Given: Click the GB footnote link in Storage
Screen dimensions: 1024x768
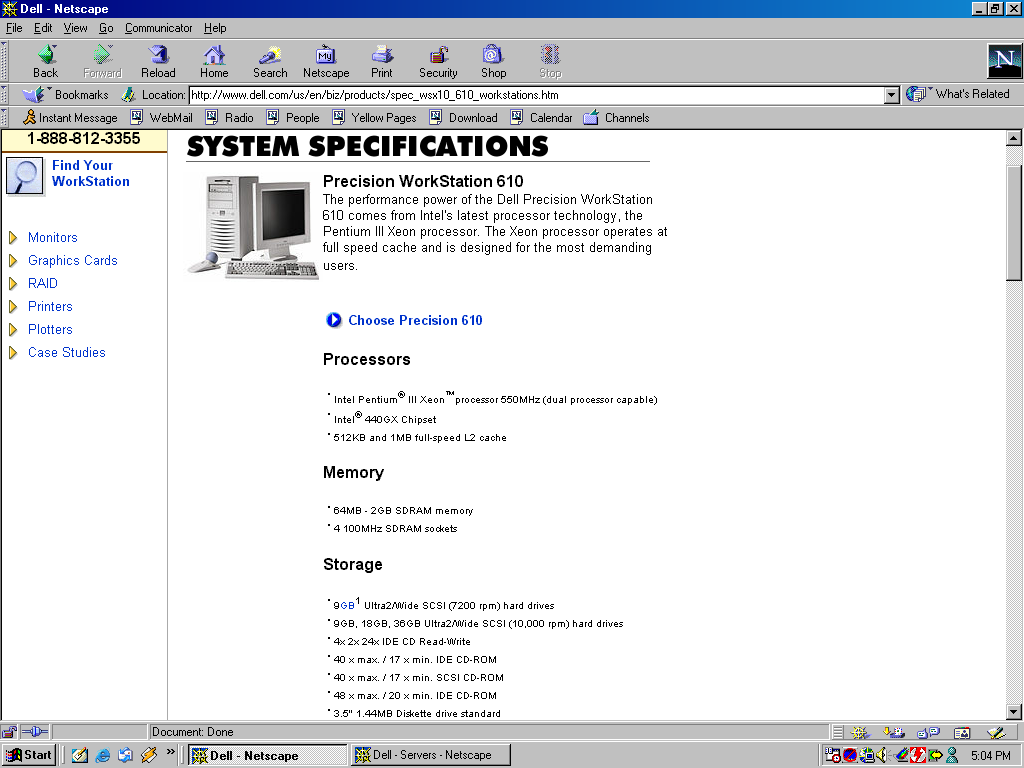Looking at the screenshot, I should coord(347,606).
